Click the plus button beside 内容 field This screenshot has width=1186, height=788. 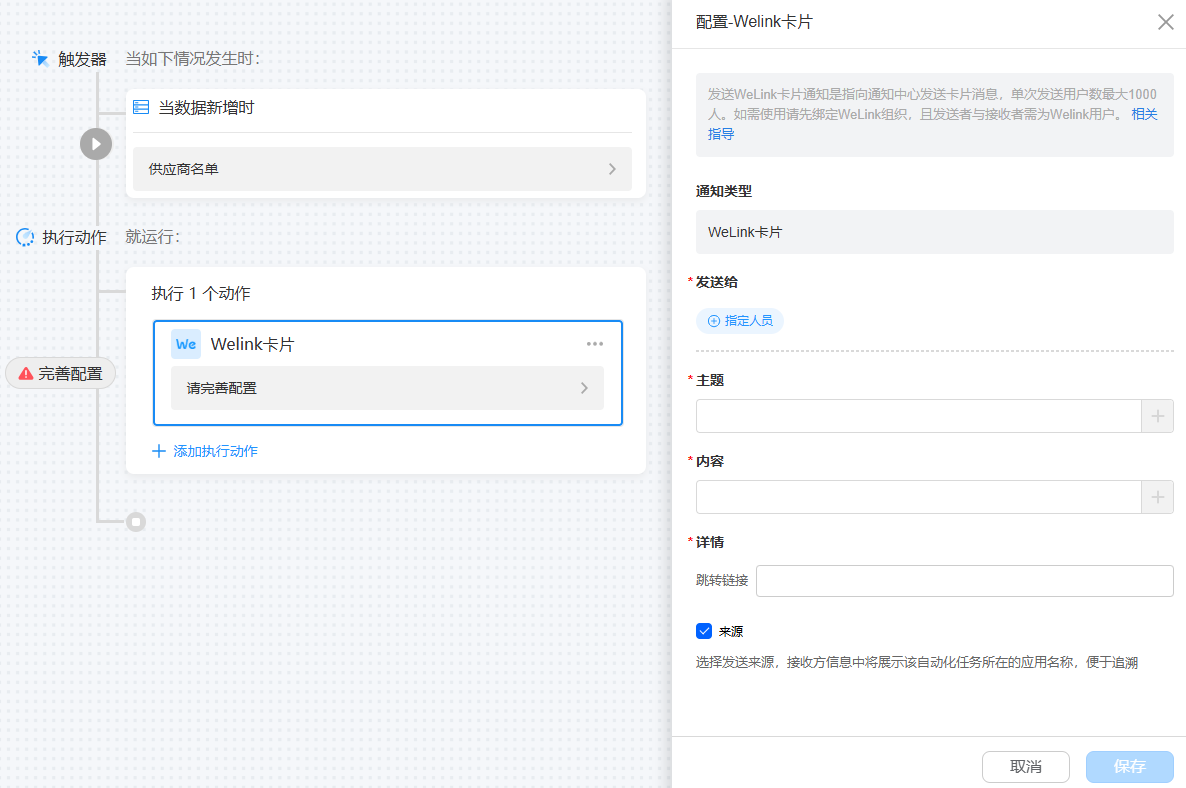1157,497
